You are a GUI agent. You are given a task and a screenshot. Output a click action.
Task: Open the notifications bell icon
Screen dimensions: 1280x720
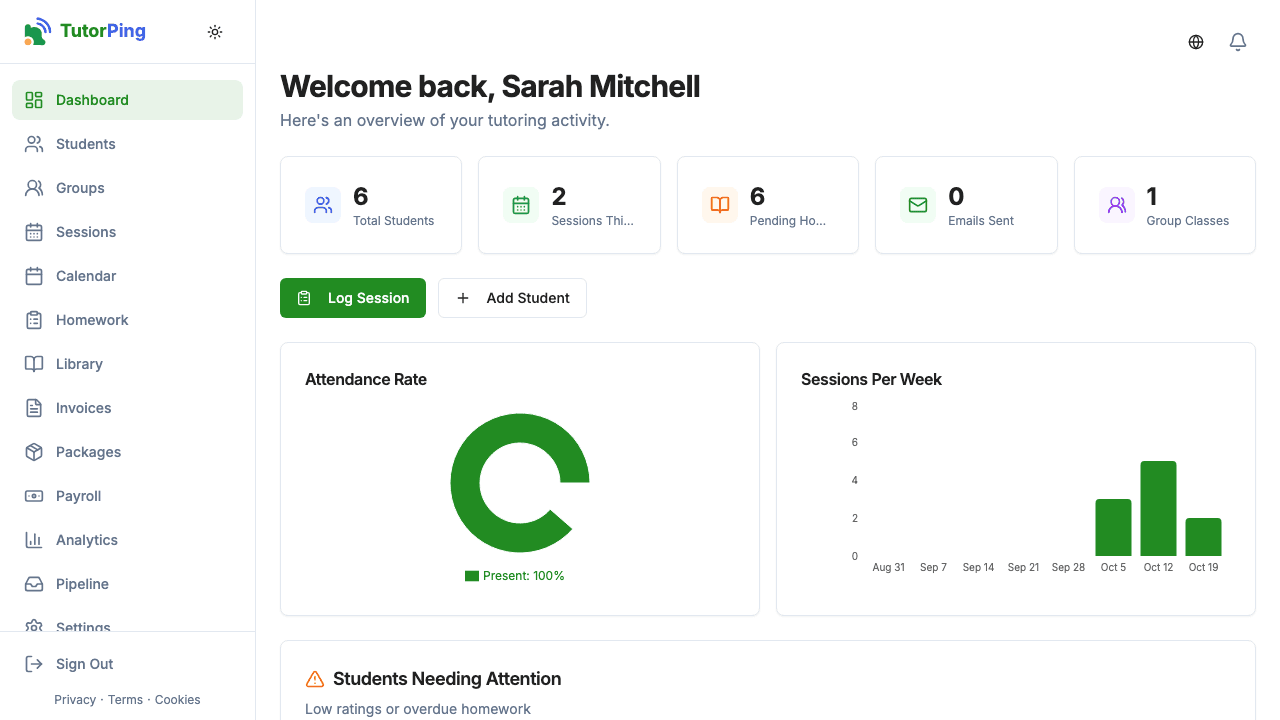[1238, 42]
